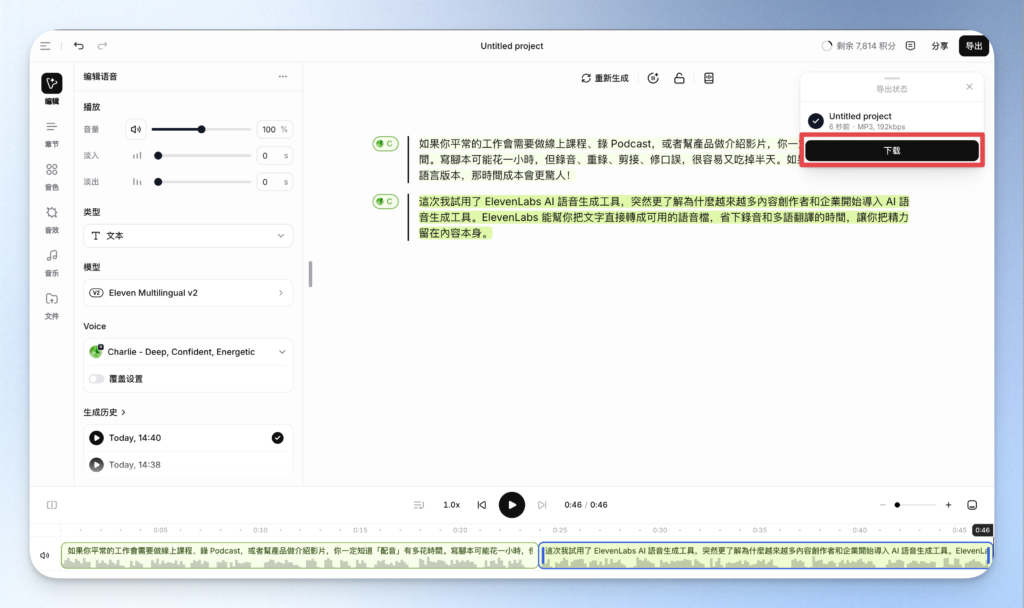Open the Eleven Multilingual v2 model selector
This screenshot has height=608, width=1024.
[188, 293]
